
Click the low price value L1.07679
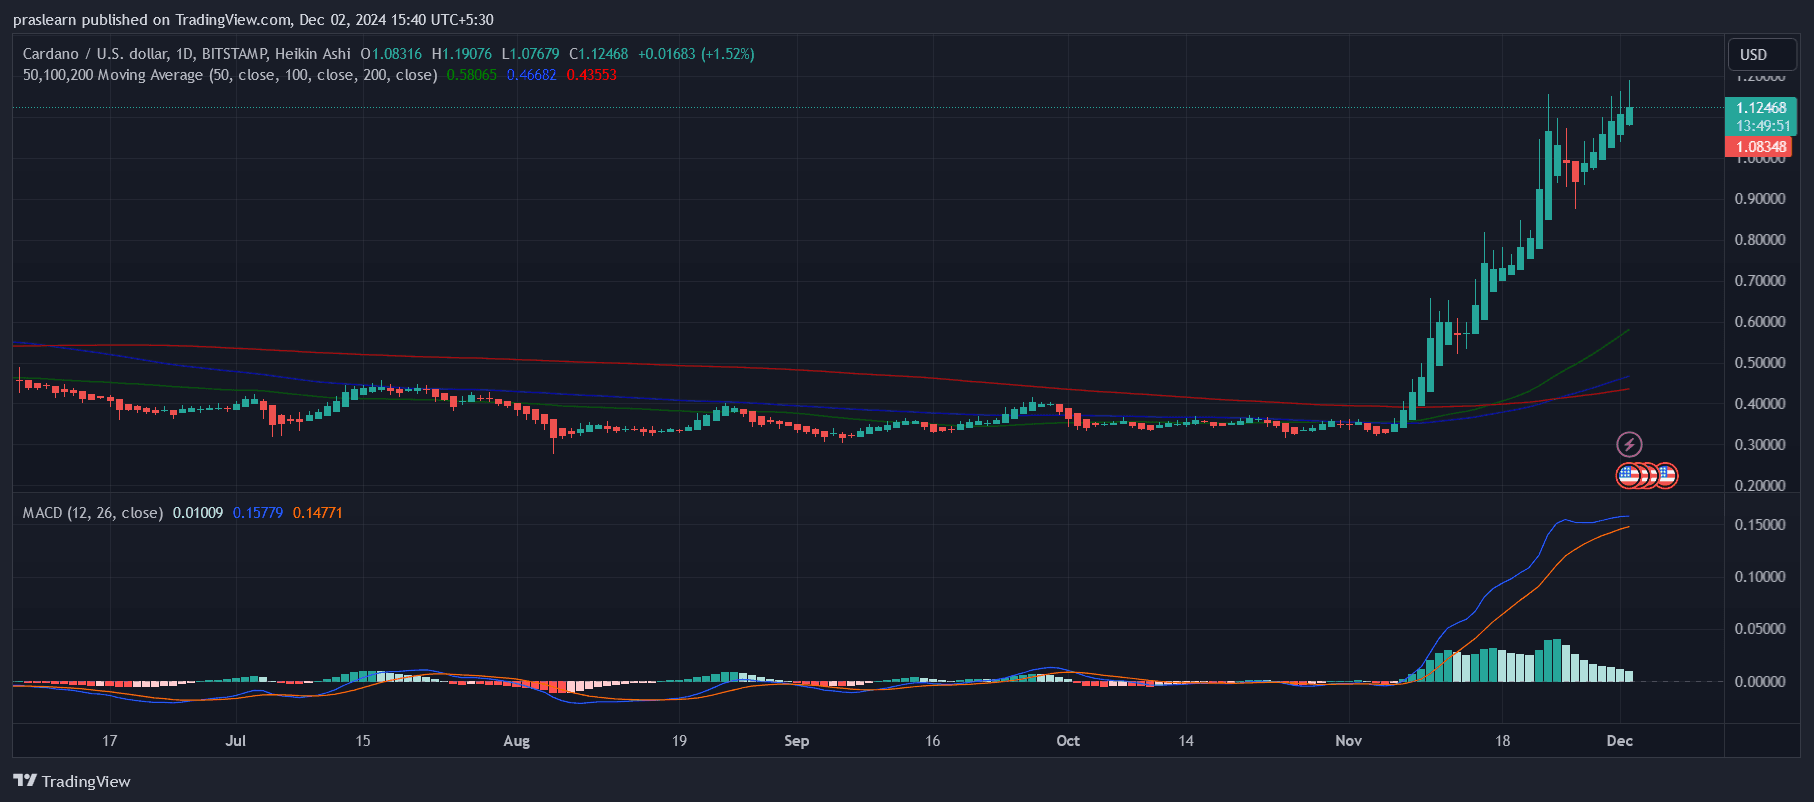coord(530,54)
